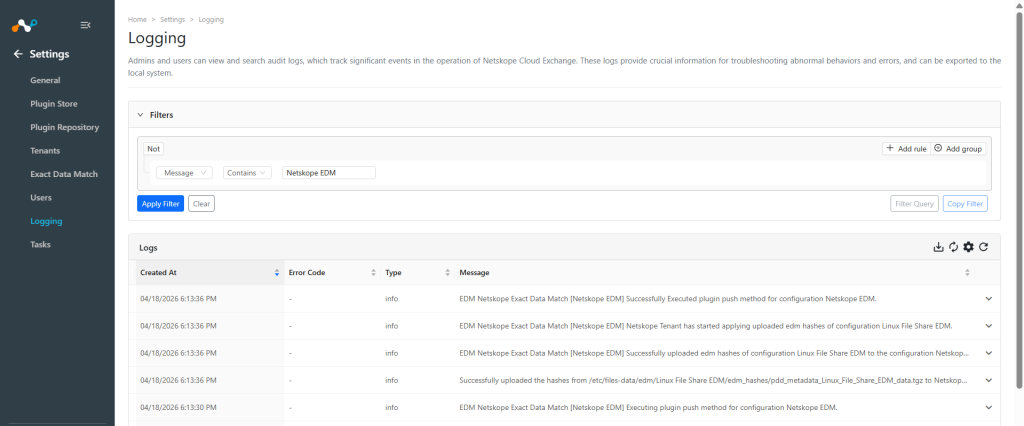Image resolution: width=1024 pixels, height=426 pixels.
Task: Collapse the sidebar menu icon
Action: point(85,25)
